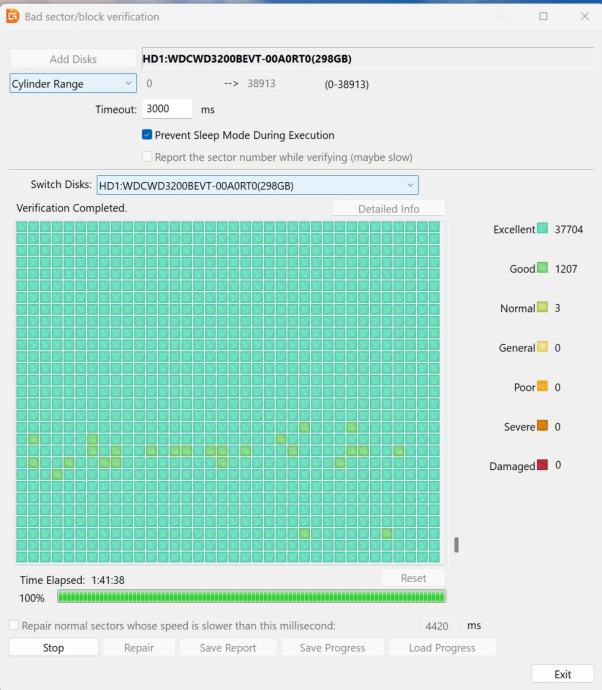This screenshot has height=690, width=602.
Task: Click the Excellent teal legend swatch
Action: click(x=542, y=229)
